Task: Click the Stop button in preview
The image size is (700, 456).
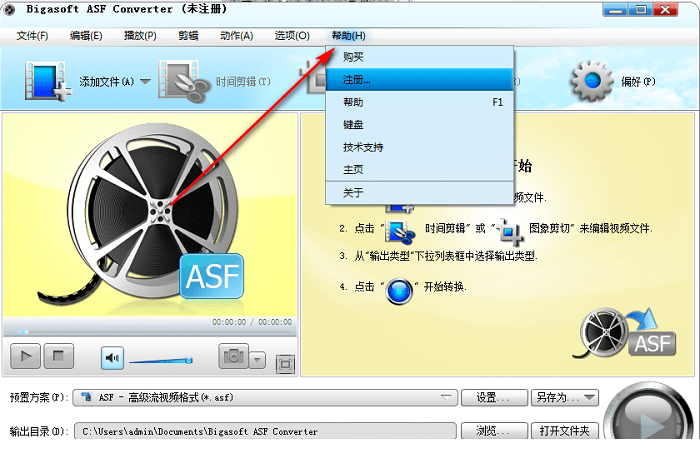Action: [x=58, y=356]
